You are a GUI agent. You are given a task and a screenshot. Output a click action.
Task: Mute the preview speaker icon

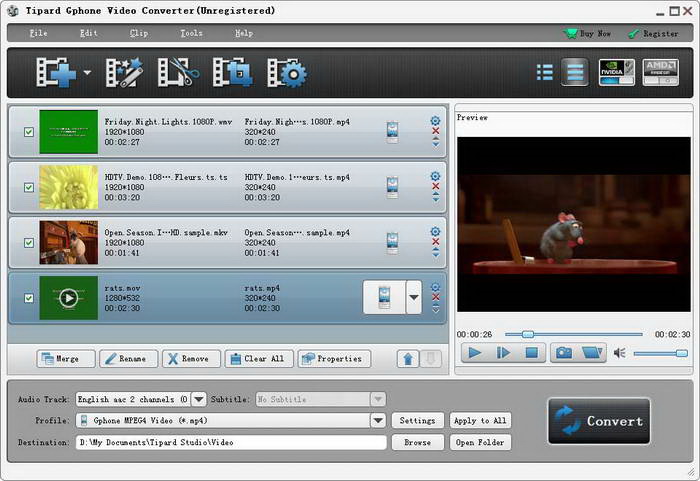[x=619, y=353]
